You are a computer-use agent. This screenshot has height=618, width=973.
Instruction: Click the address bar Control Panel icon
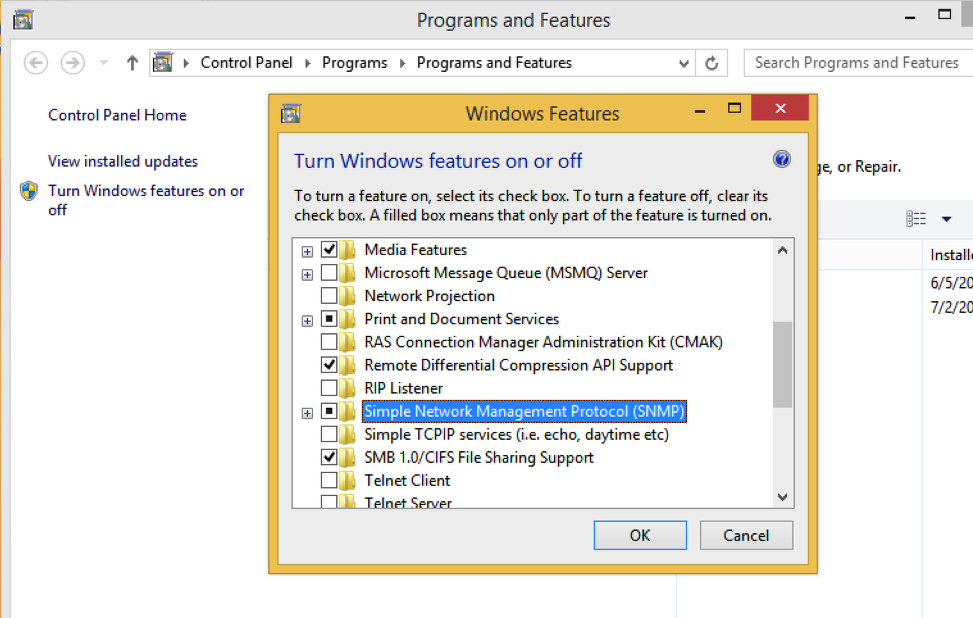tap(163, 63)
